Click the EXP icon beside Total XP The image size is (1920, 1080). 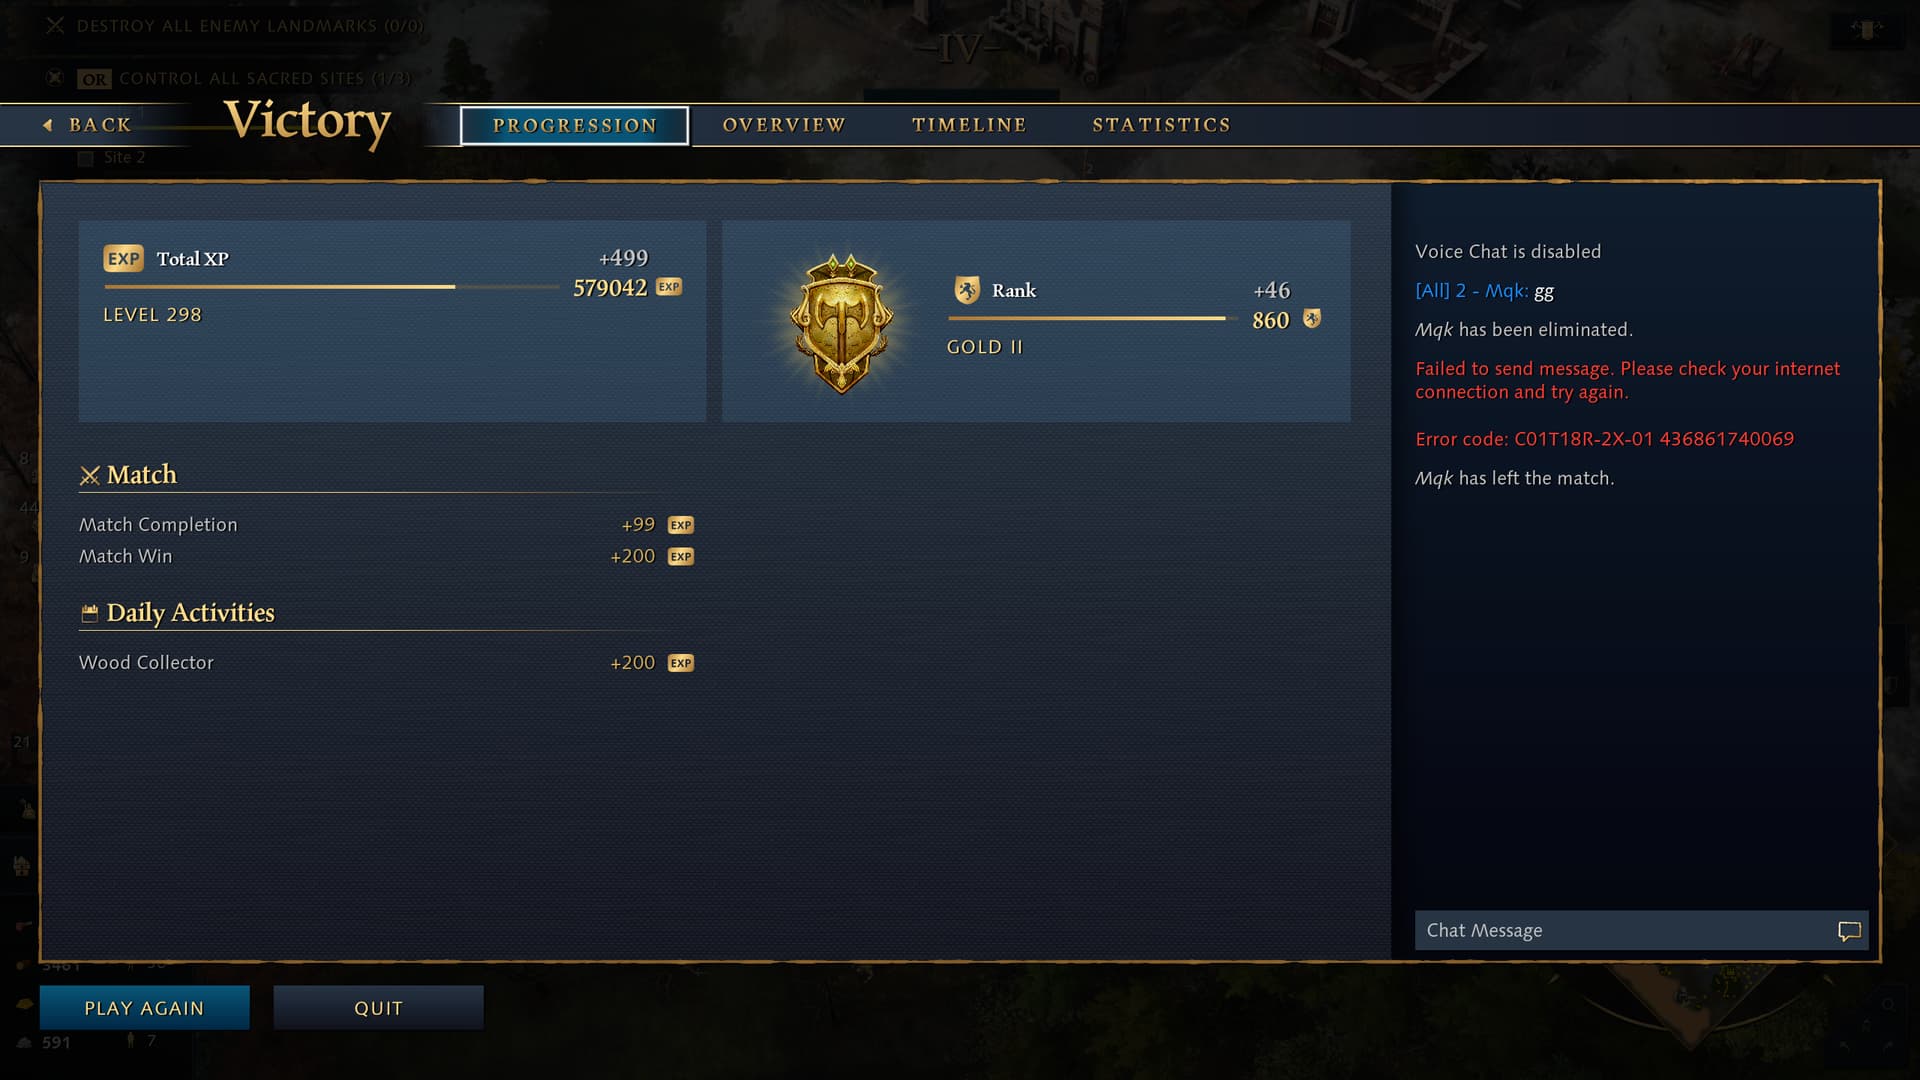[x=123, y=259]
